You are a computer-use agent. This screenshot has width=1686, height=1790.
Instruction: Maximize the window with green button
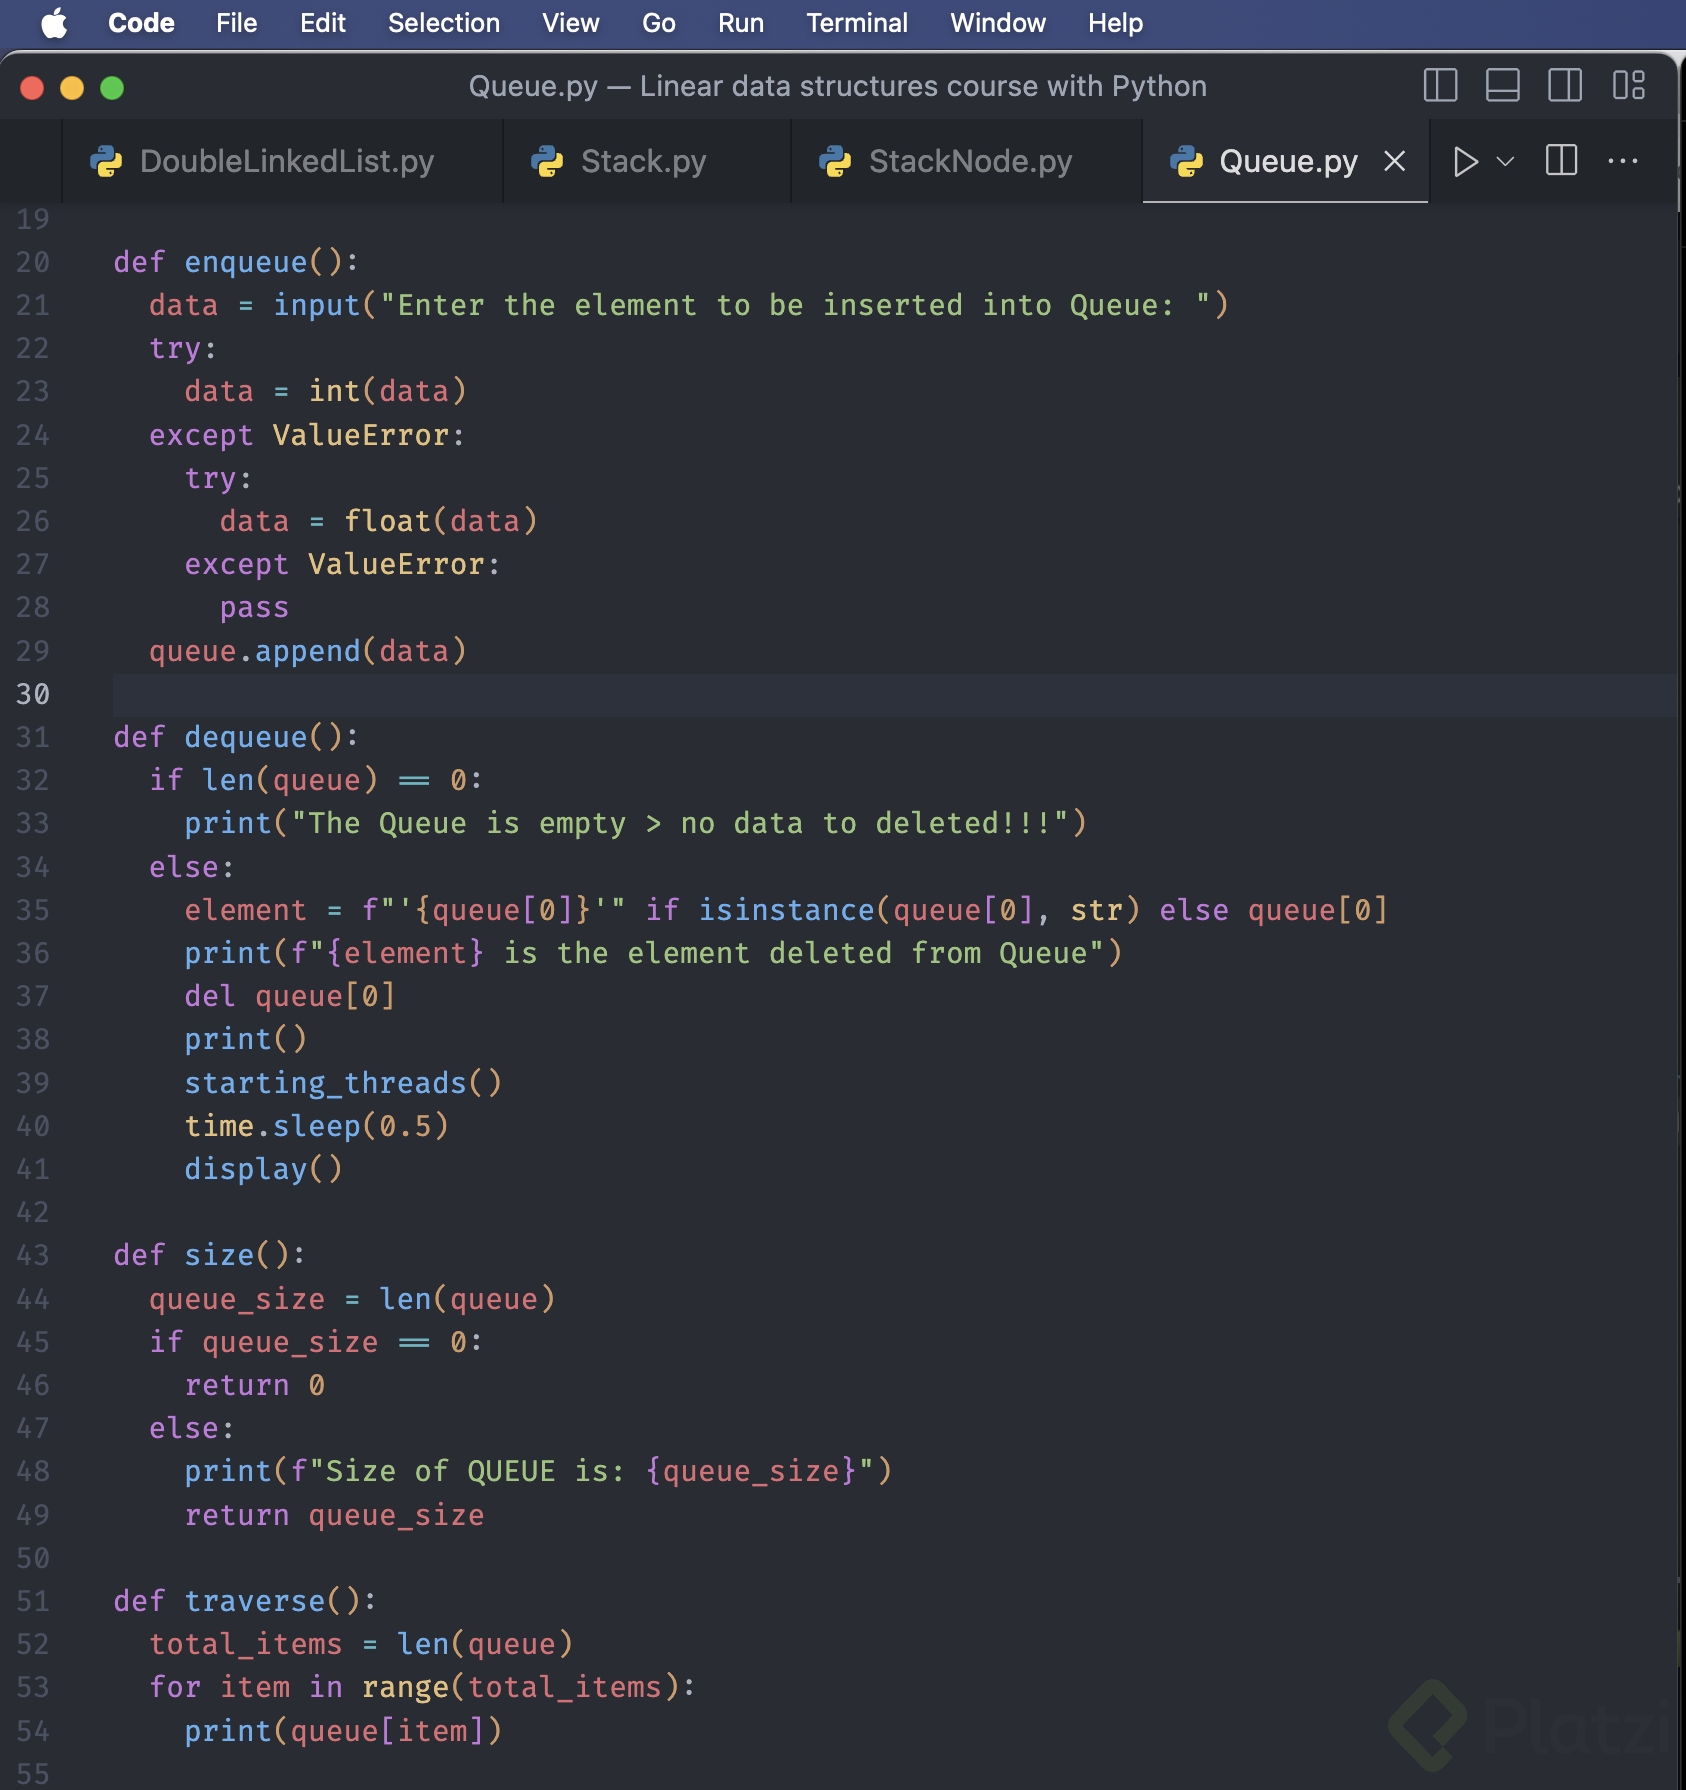pyautogui.click(x=112, y=88)
